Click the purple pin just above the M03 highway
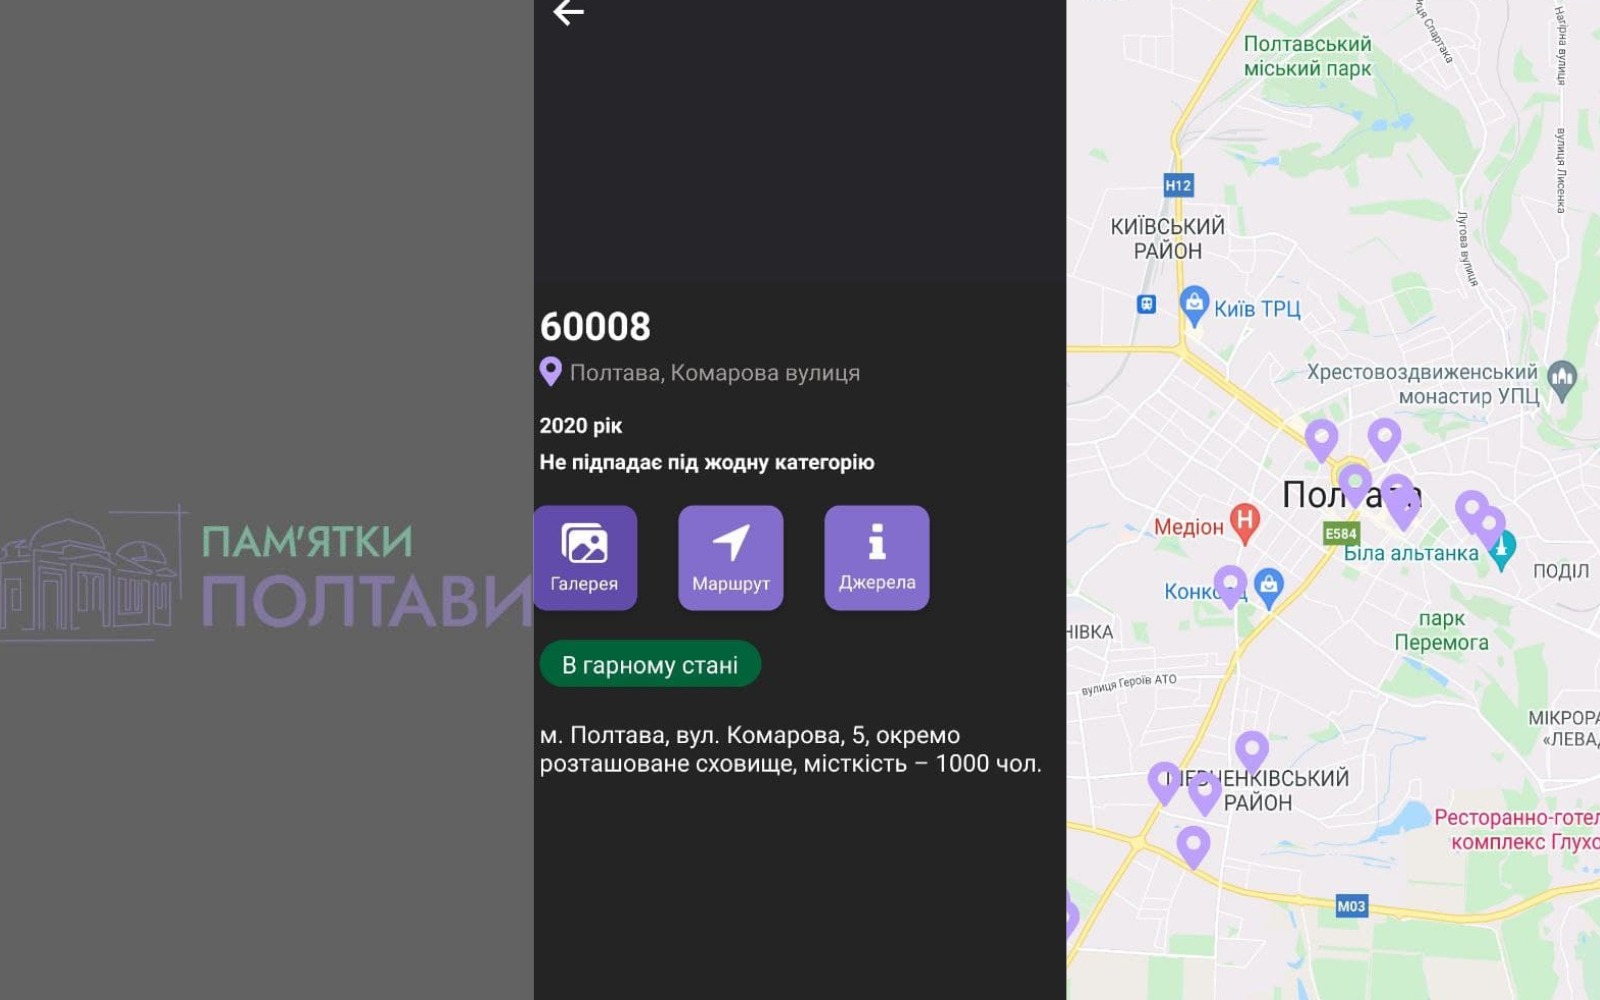 1192,845
